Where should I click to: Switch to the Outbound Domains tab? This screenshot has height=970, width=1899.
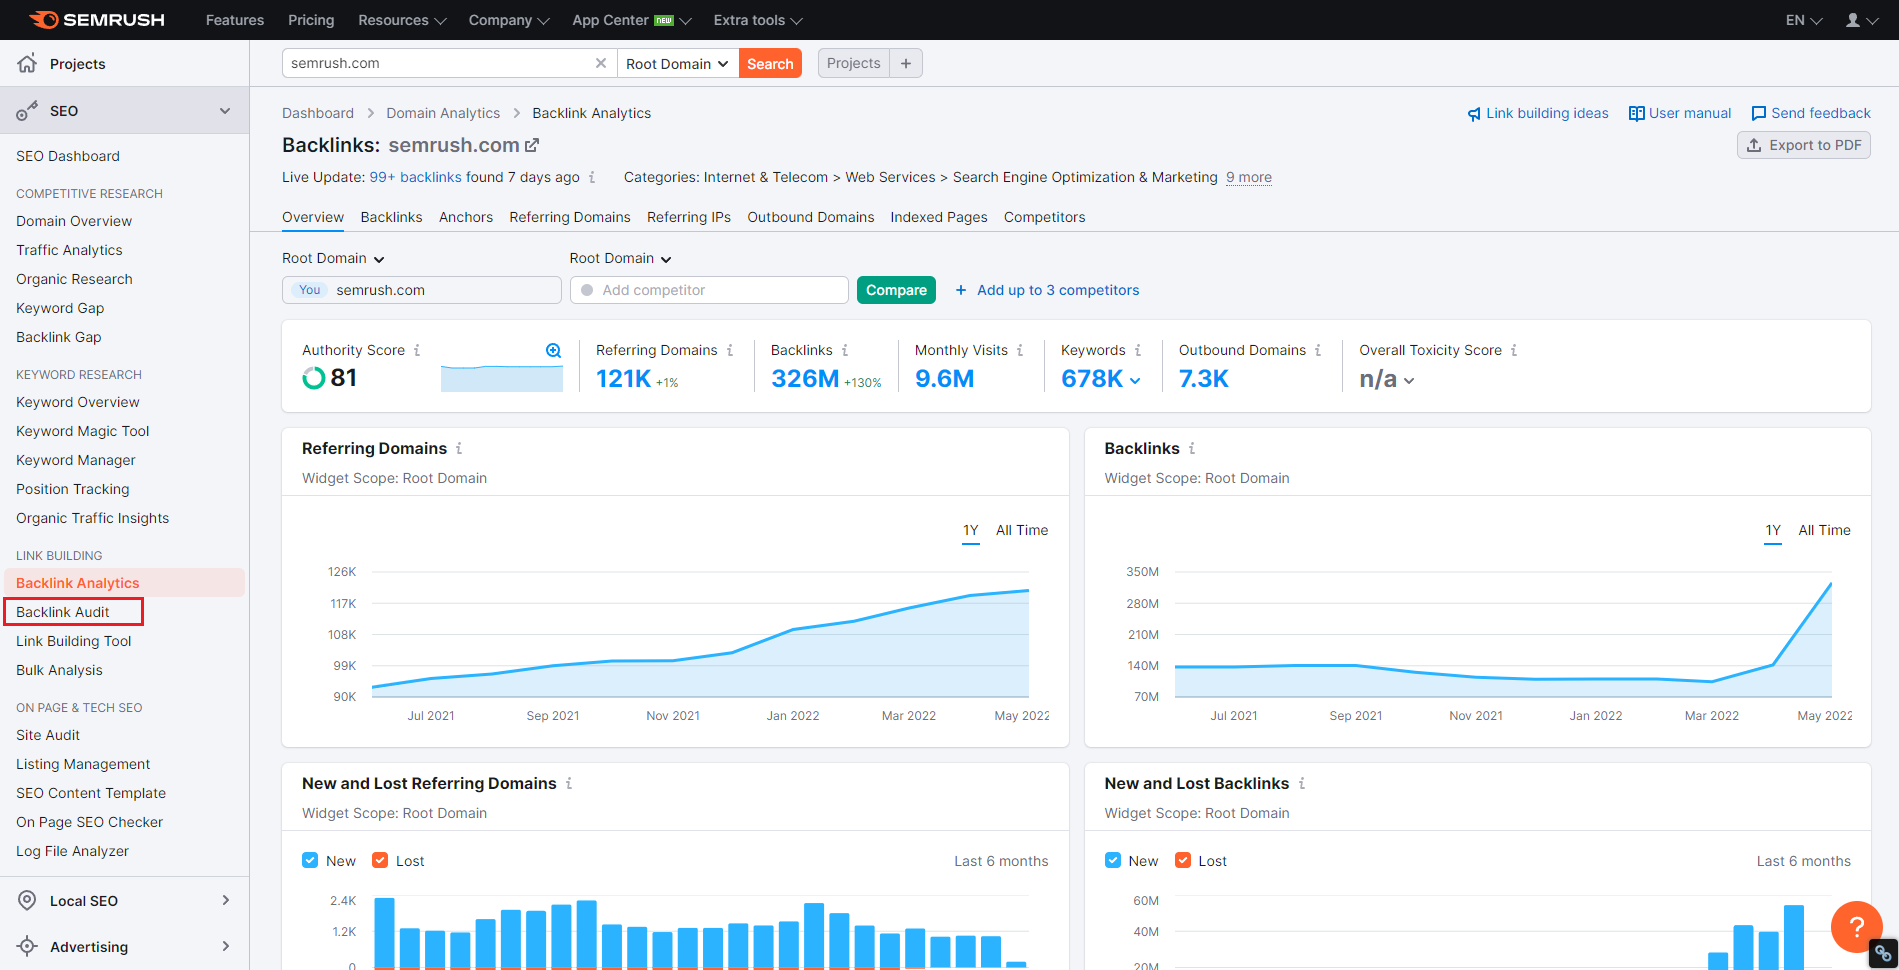click(x=811, y=217)
